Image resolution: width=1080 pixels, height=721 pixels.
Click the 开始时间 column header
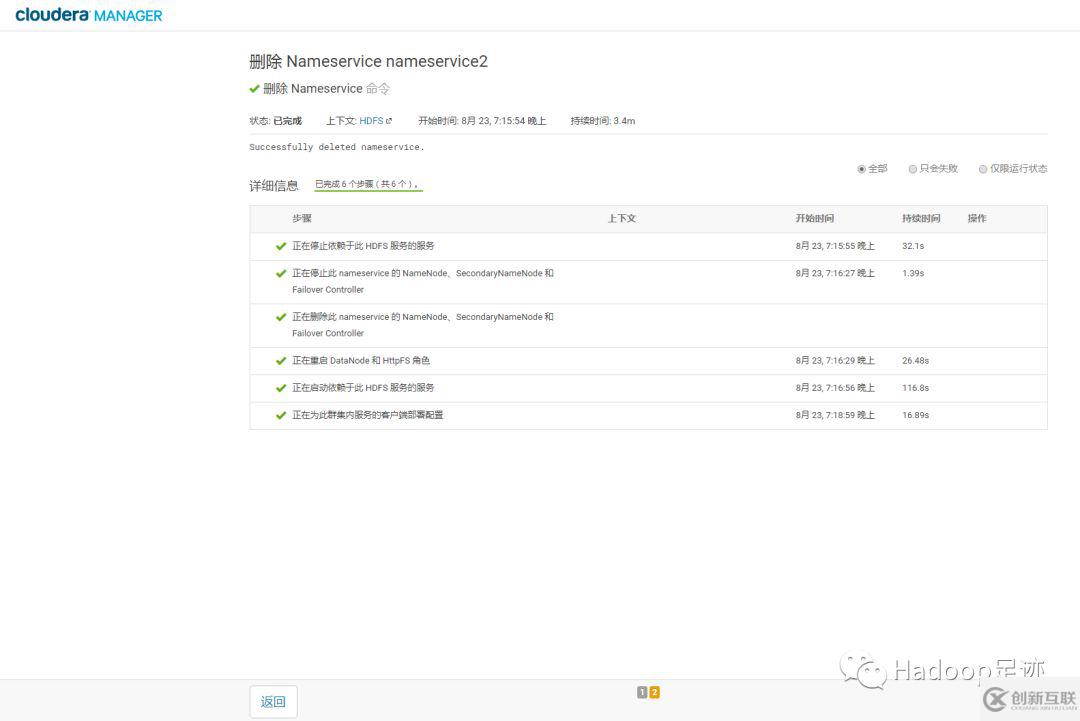point(815,218)
